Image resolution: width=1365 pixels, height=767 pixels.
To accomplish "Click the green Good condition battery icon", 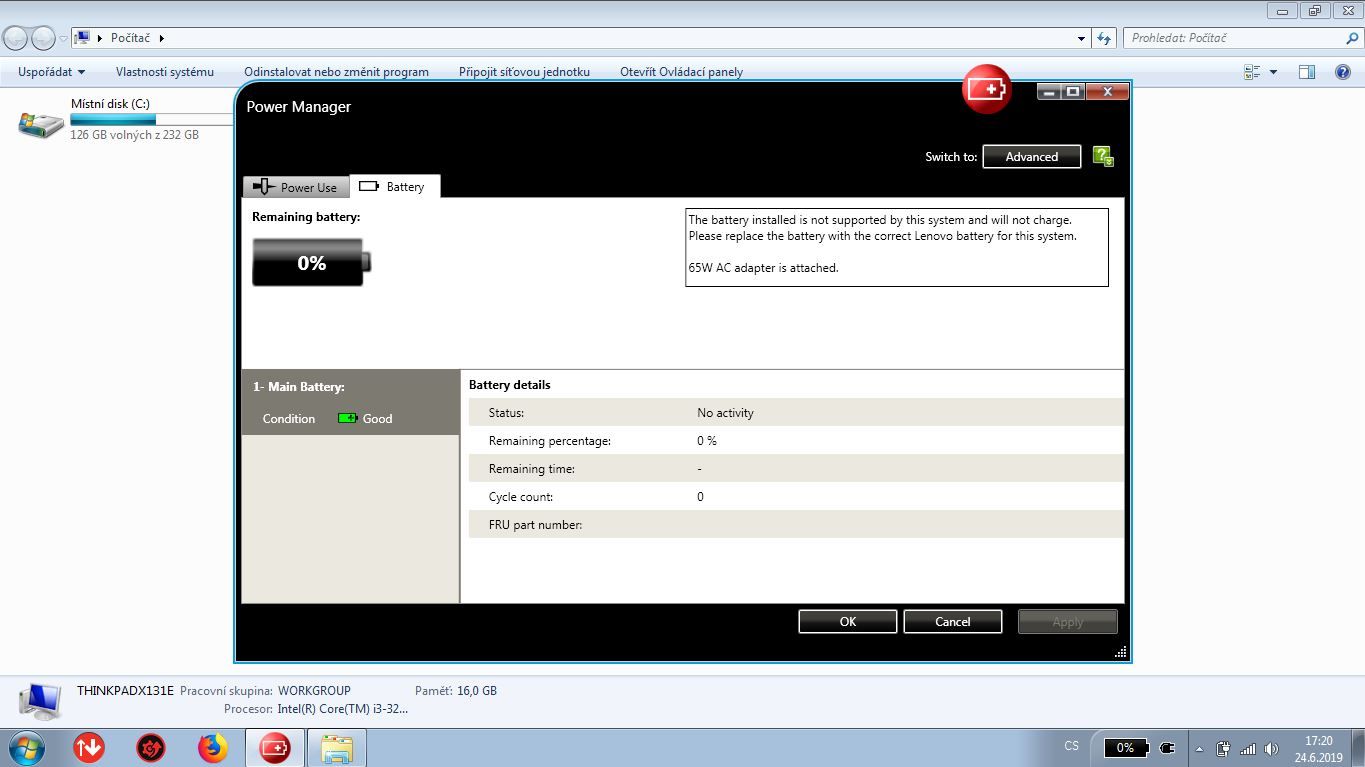I will (347, 418).
